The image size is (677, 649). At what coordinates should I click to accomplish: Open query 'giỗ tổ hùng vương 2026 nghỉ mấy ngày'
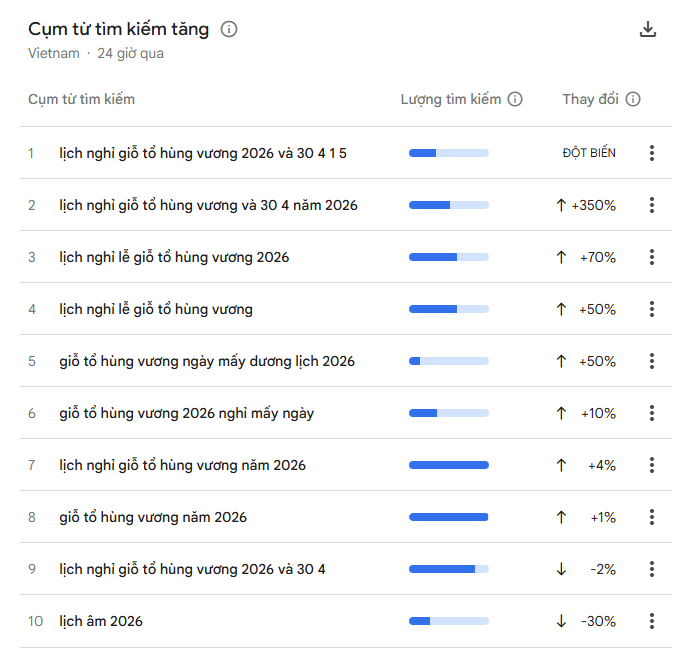[186, 413]
